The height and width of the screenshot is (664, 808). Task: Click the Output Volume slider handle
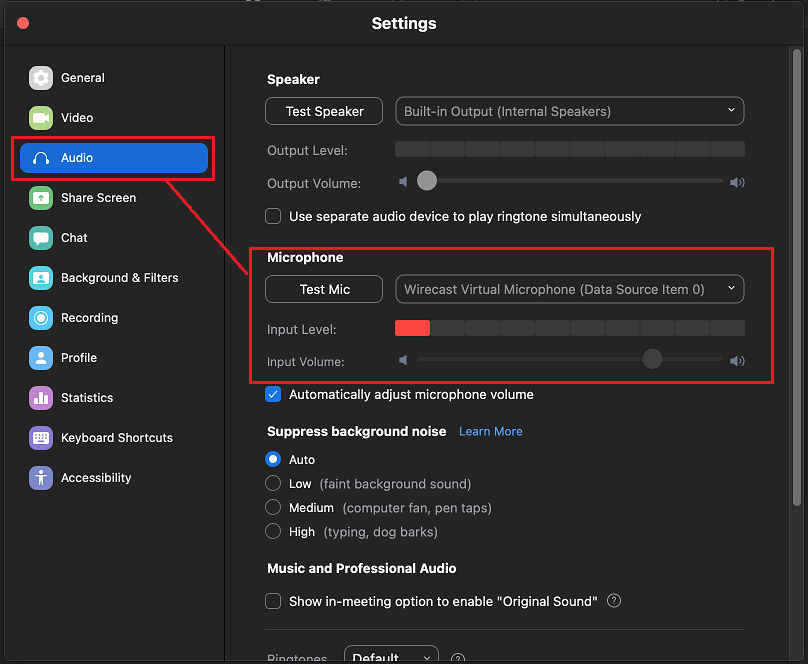click(x=427, y=181)
